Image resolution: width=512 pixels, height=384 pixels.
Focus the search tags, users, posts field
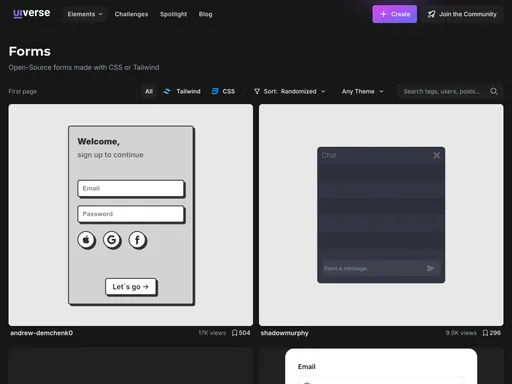(442, 91)
